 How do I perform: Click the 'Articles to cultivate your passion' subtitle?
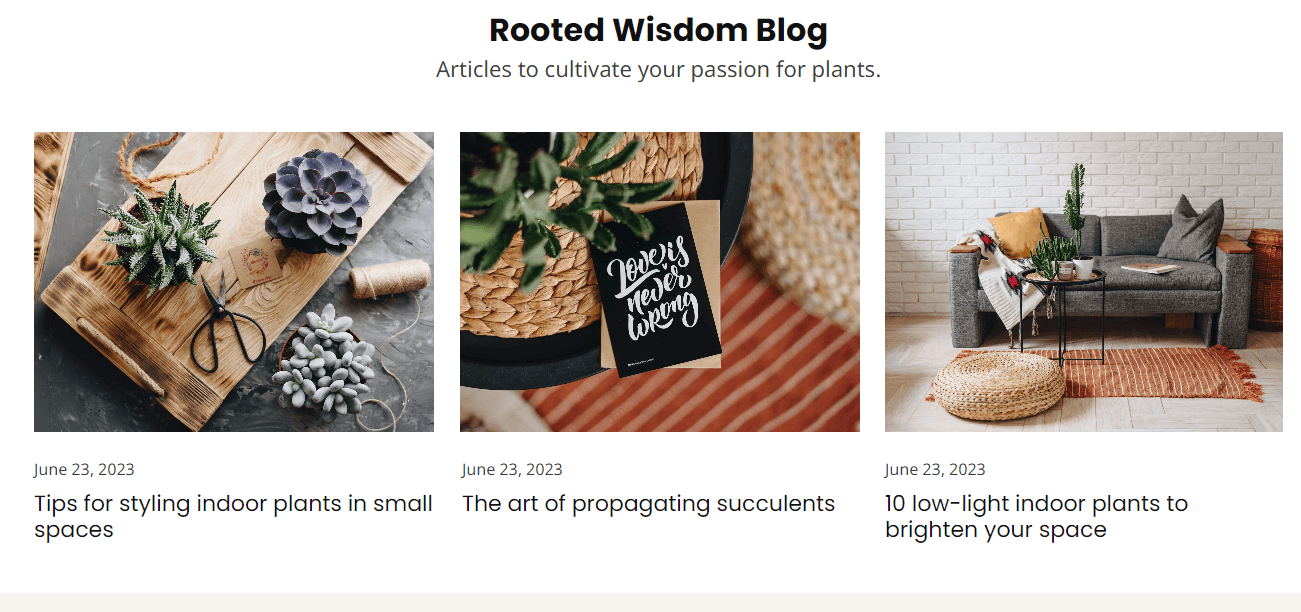click(658, 70)
